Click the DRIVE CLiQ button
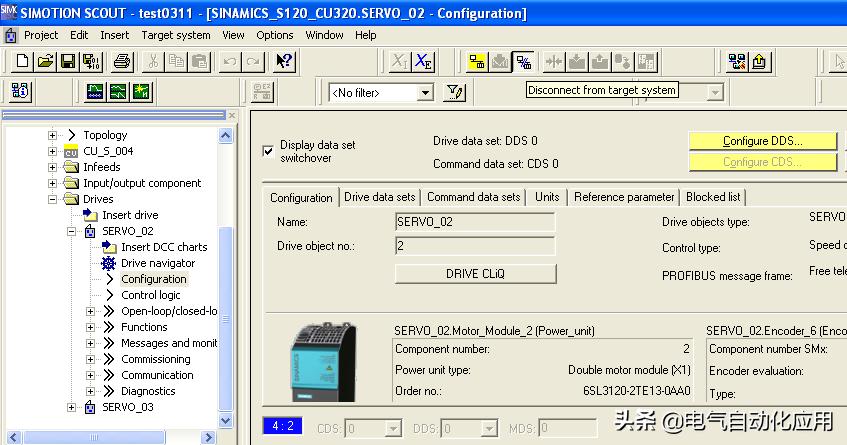The height and width of the screenshot is (445, 847). [475, 274]
